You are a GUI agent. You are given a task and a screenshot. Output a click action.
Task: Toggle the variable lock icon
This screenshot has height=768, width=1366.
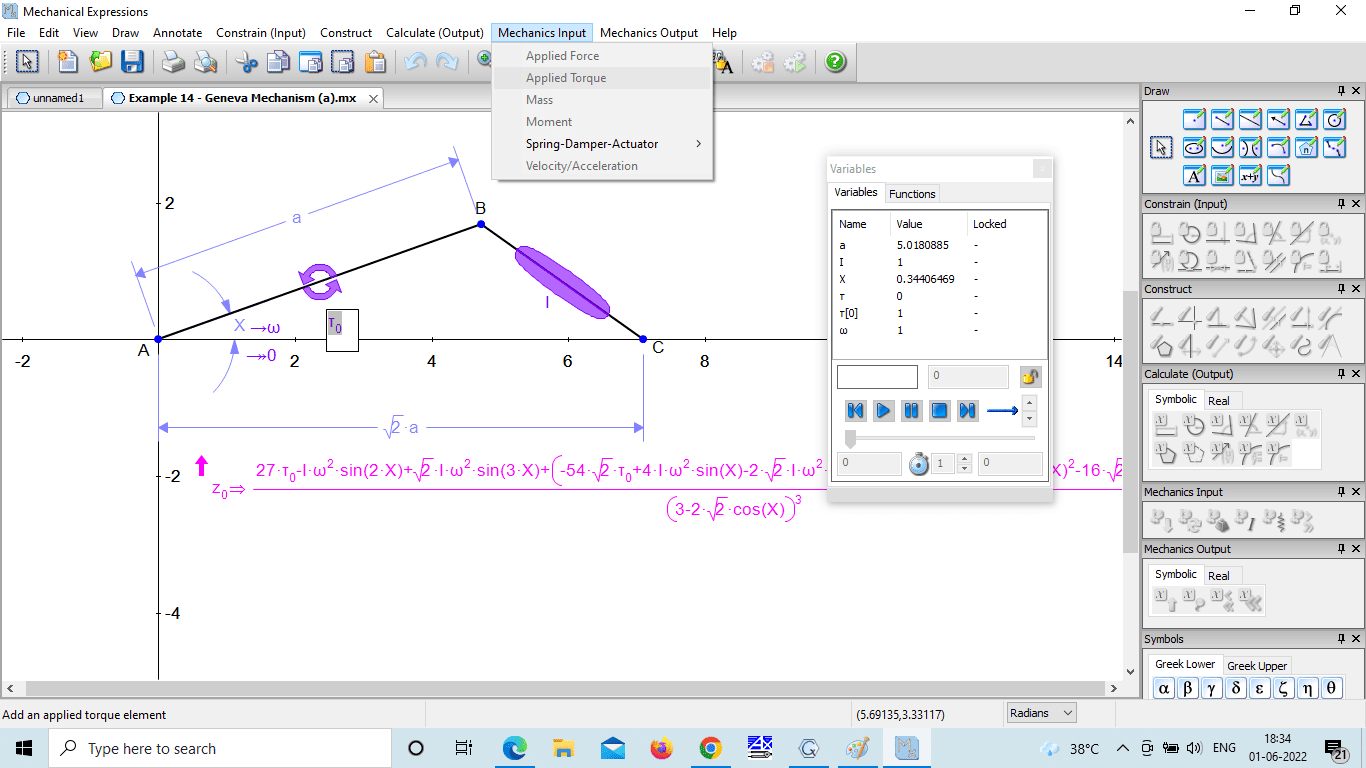point(1031,377)
